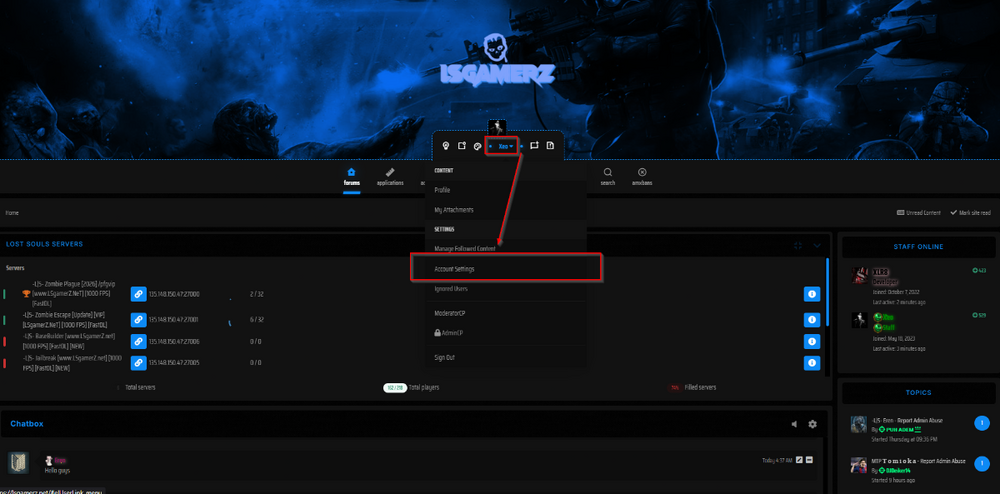
Task: Choose Sign Out in the user menu
Action: [x=444, y=357]
